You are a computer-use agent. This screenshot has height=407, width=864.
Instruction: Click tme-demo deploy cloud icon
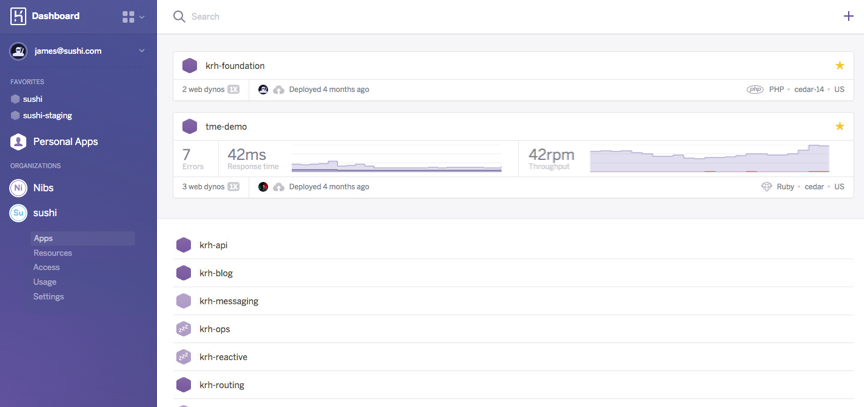point(279,187)
